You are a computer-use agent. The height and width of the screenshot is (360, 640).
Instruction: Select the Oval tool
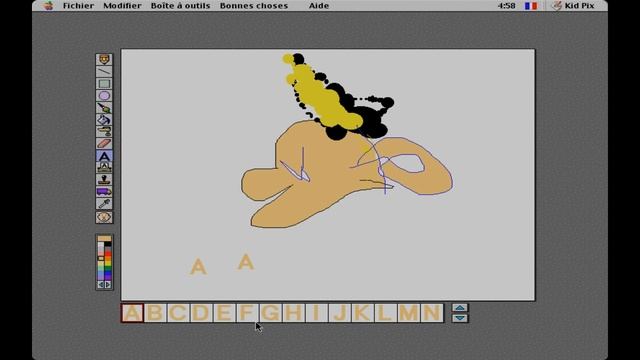[104, 96]
